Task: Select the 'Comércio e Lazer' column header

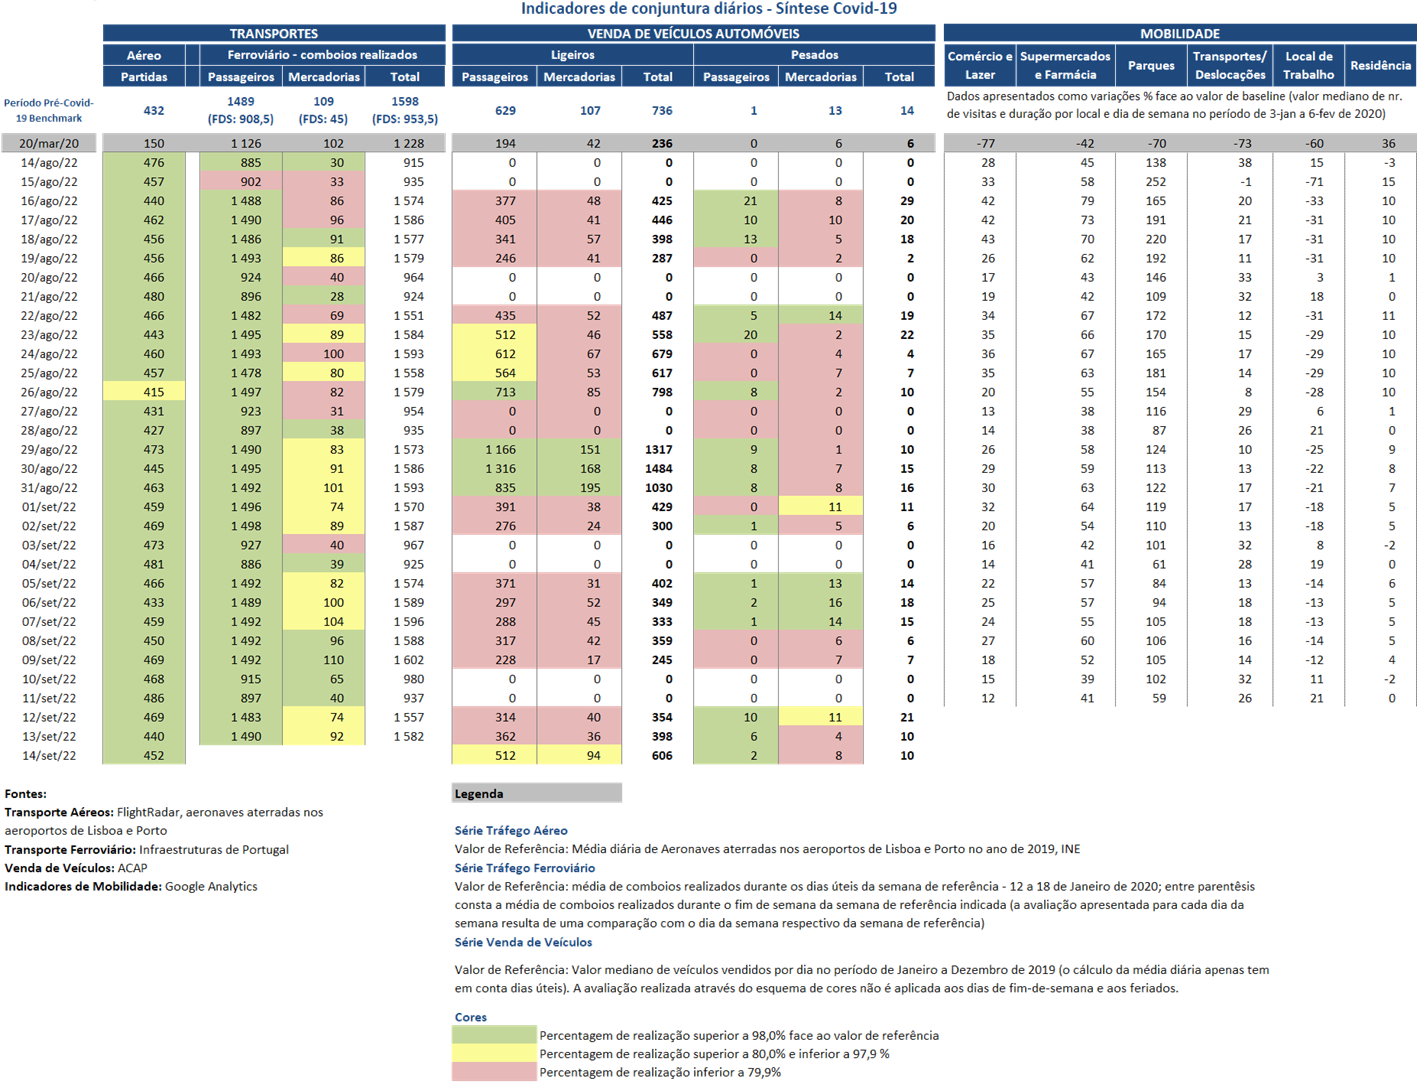Action: pyautogui.click(x=980, y=66)
